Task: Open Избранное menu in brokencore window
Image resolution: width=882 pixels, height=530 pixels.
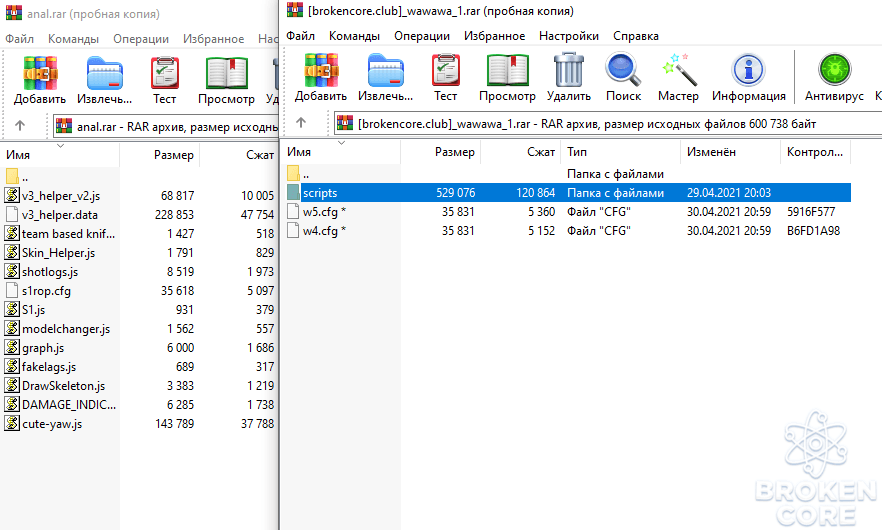Action: [x=494, y=36]
